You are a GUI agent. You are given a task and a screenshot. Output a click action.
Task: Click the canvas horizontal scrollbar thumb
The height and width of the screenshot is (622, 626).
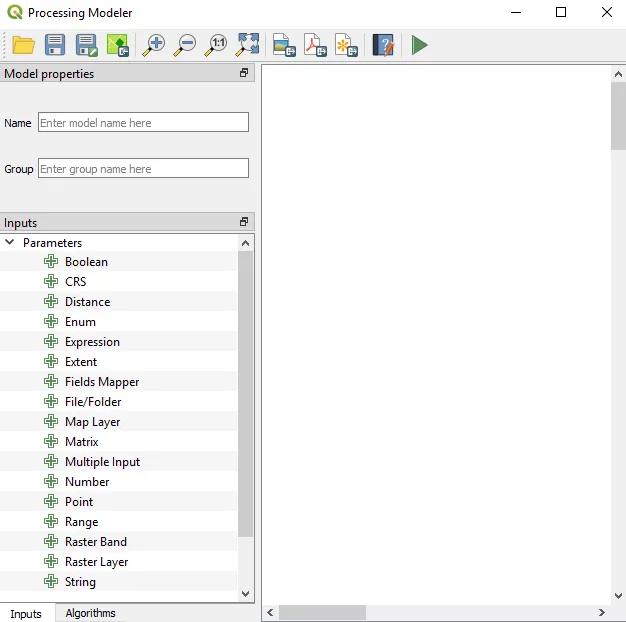(322, 612)
